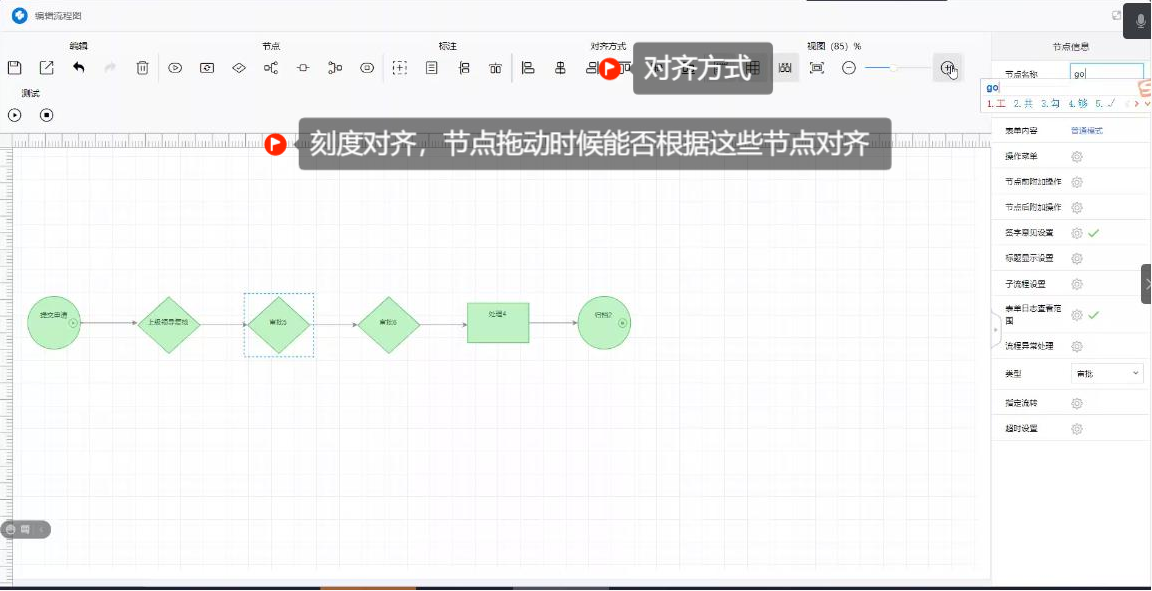Click the undo icon in 编辑 section
Viewport: 1152px width, 591px height.
click(79, 67)
